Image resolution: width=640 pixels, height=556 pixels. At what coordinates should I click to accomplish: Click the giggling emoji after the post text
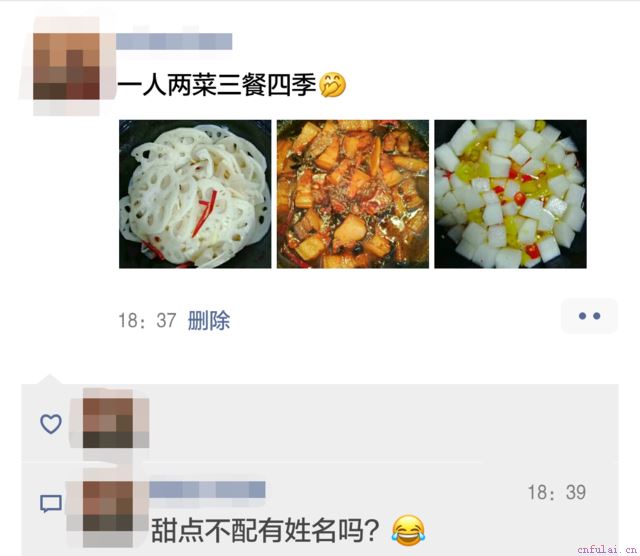(332, 85)
